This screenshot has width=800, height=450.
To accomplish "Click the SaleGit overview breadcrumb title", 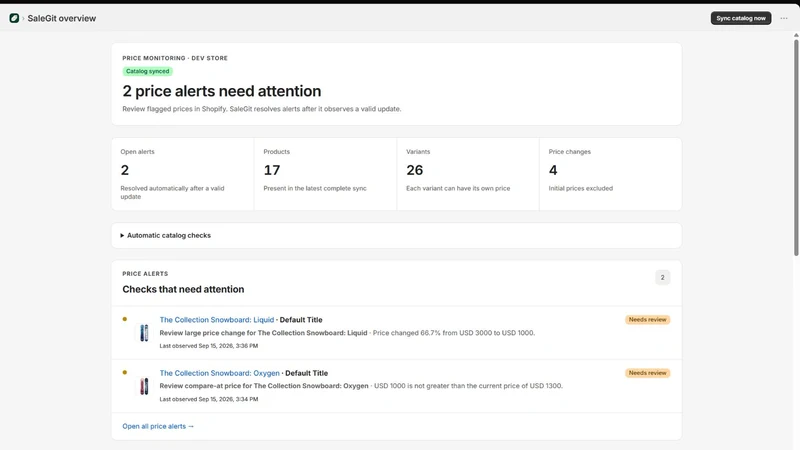I will tap(62, 18).
